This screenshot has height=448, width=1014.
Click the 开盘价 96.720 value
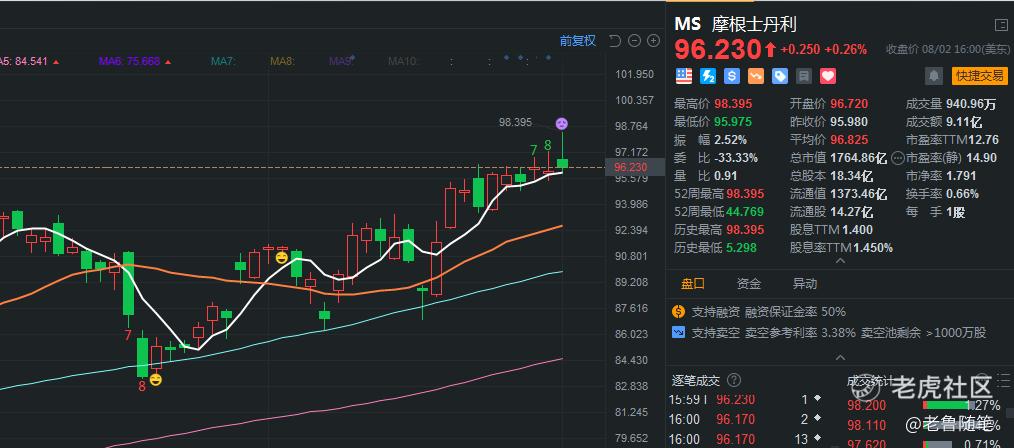(849, 103)
